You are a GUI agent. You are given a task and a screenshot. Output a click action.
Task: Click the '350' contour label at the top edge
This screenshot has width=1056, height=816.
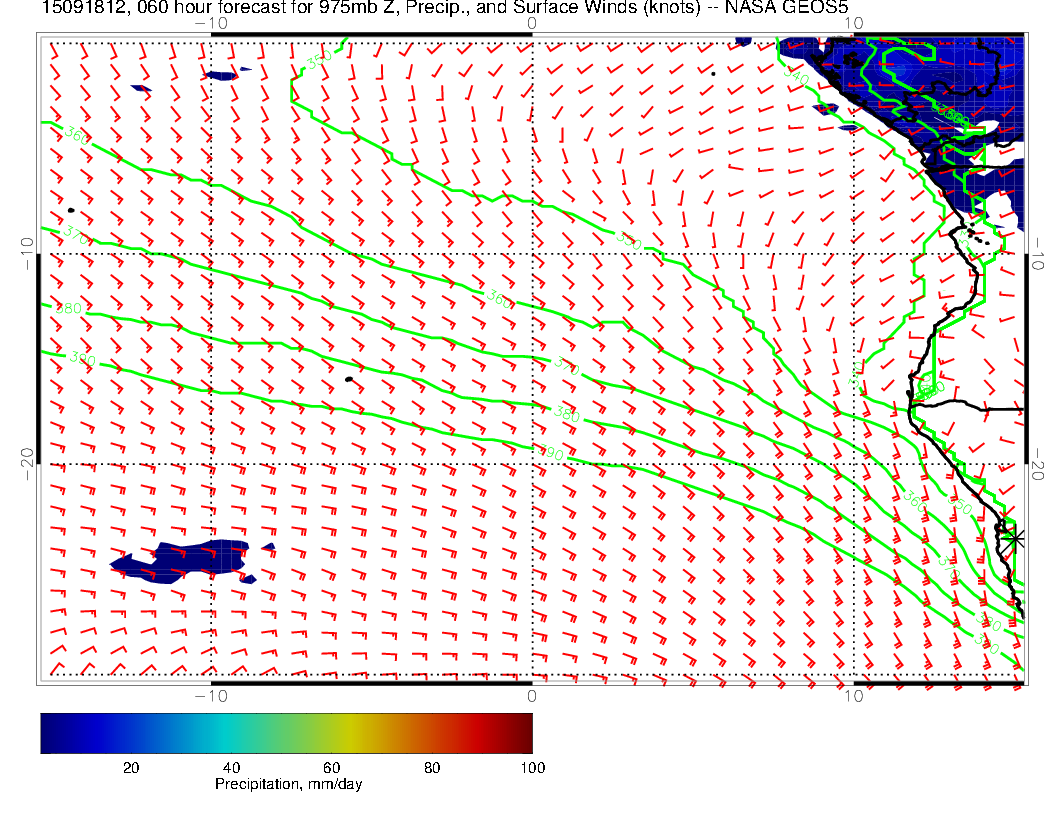[x=319, y=60]
